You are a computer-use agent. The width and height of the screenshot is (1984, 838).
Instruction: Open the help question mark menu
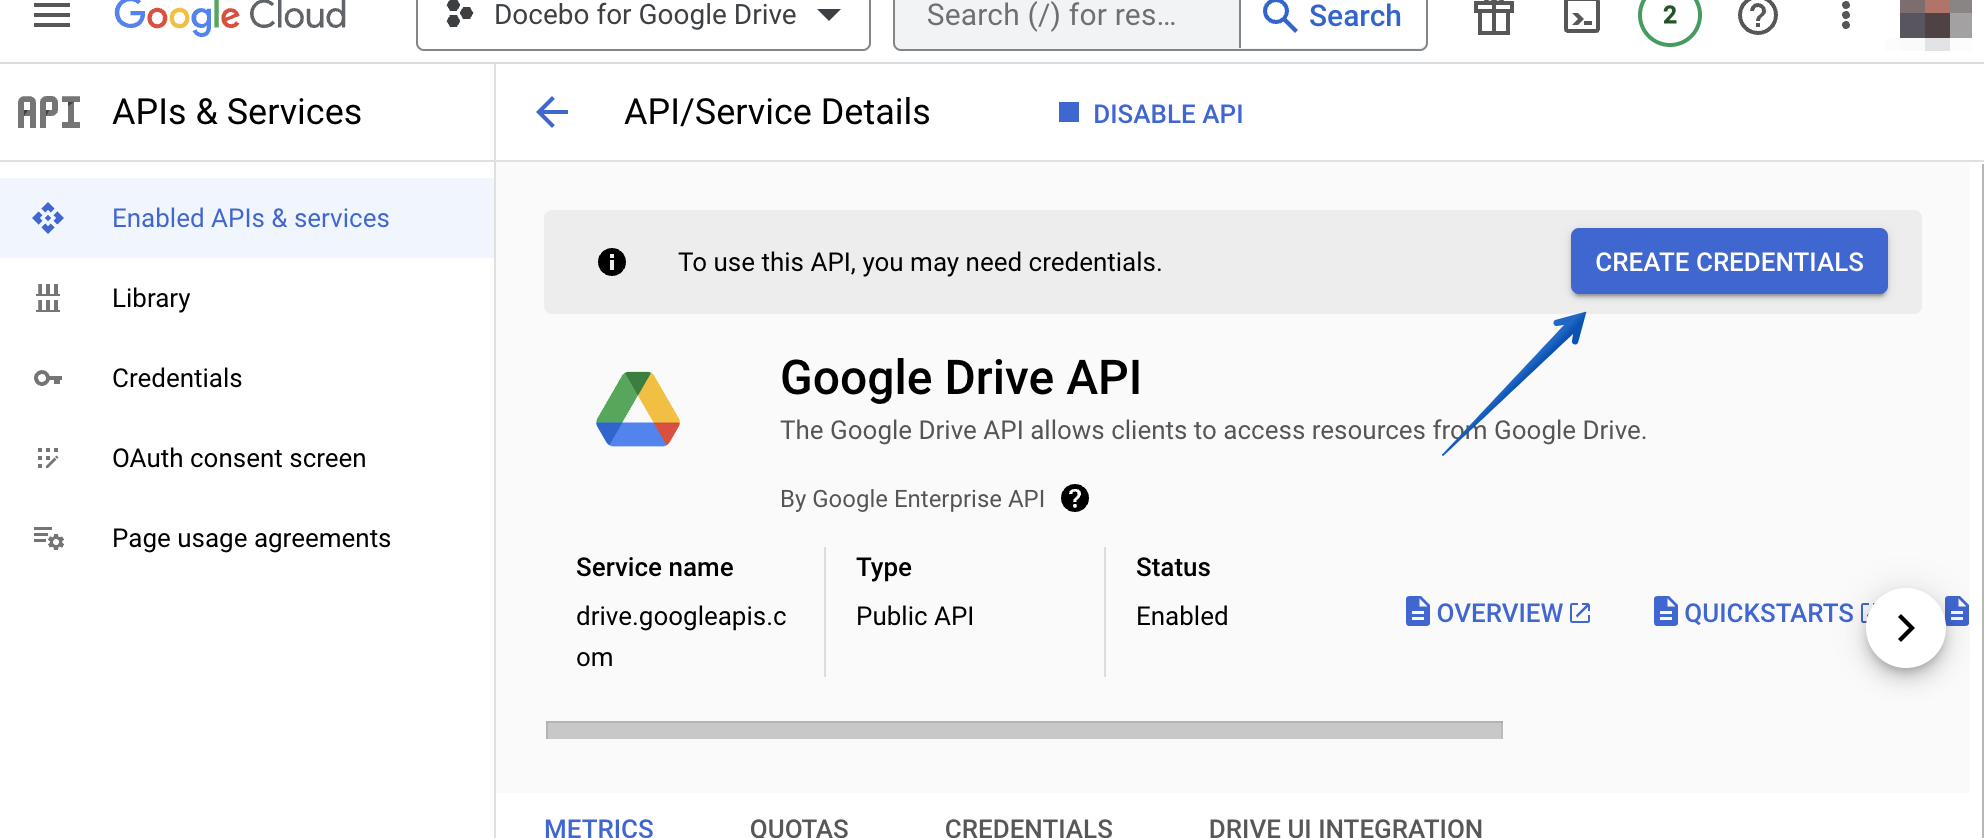pyautogui.click(x=1758, y=16)
